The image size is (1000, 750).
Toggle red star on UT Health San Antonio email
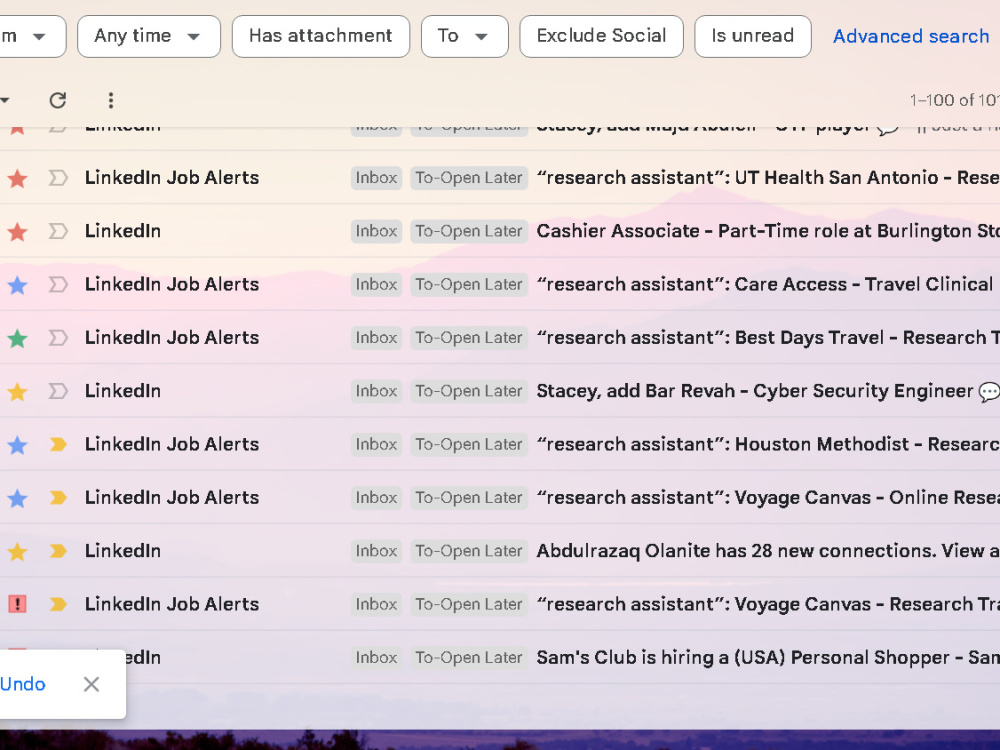17,178
